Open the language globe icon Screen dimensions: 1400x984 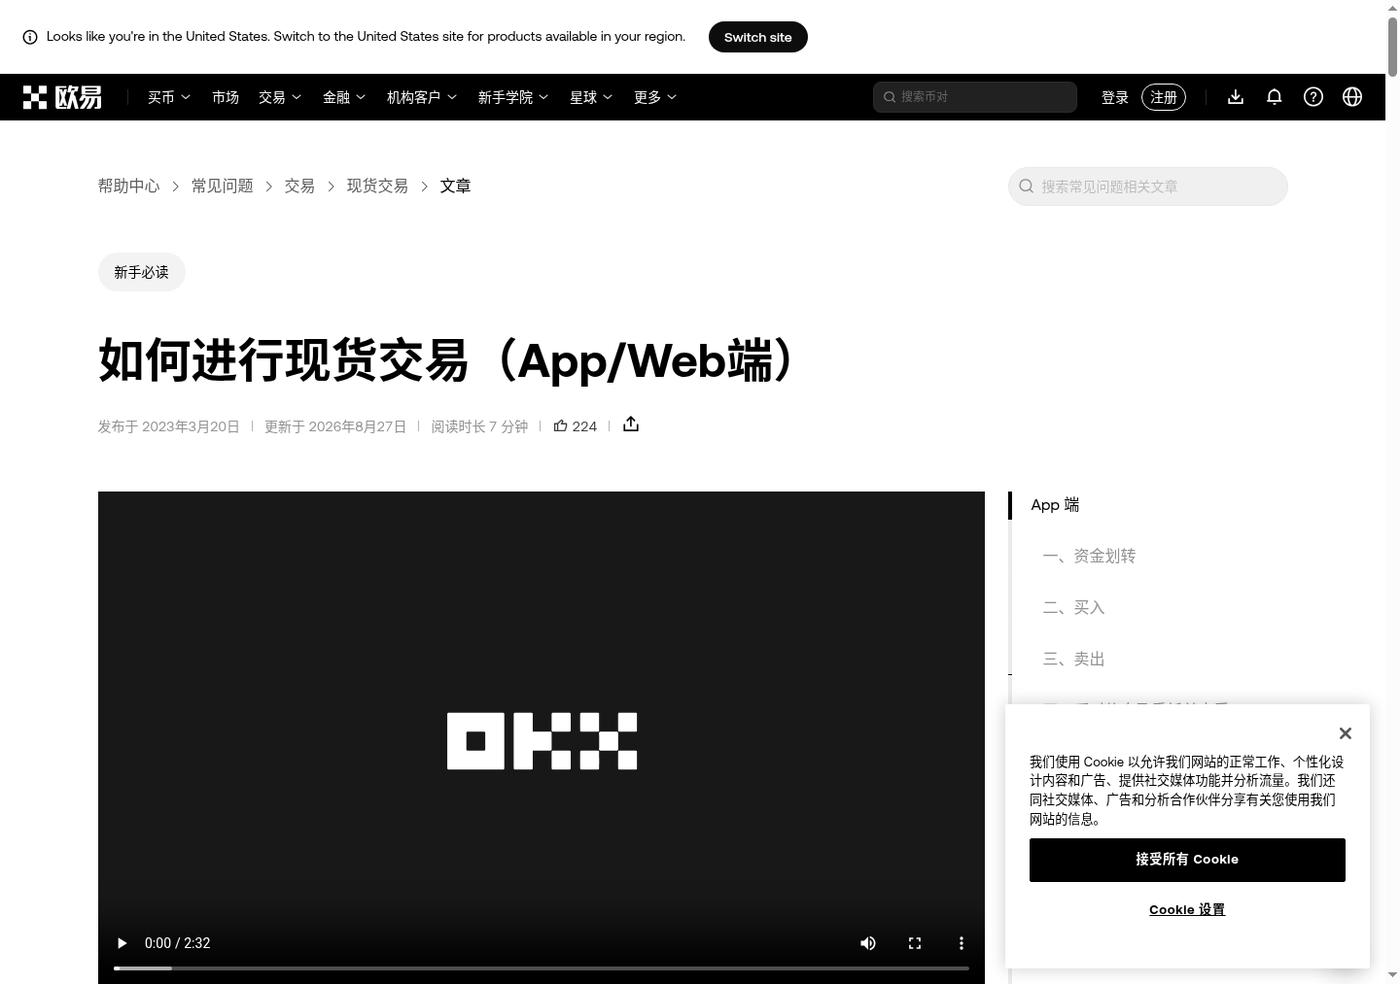[x=1352, y=97]
